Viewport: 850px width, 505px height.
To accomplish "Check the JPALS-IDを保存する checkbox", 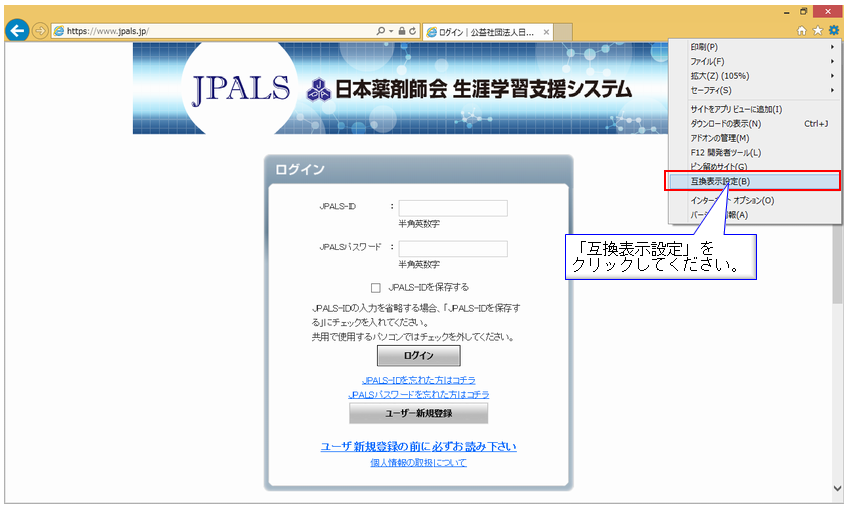I will tap(376, 288).
